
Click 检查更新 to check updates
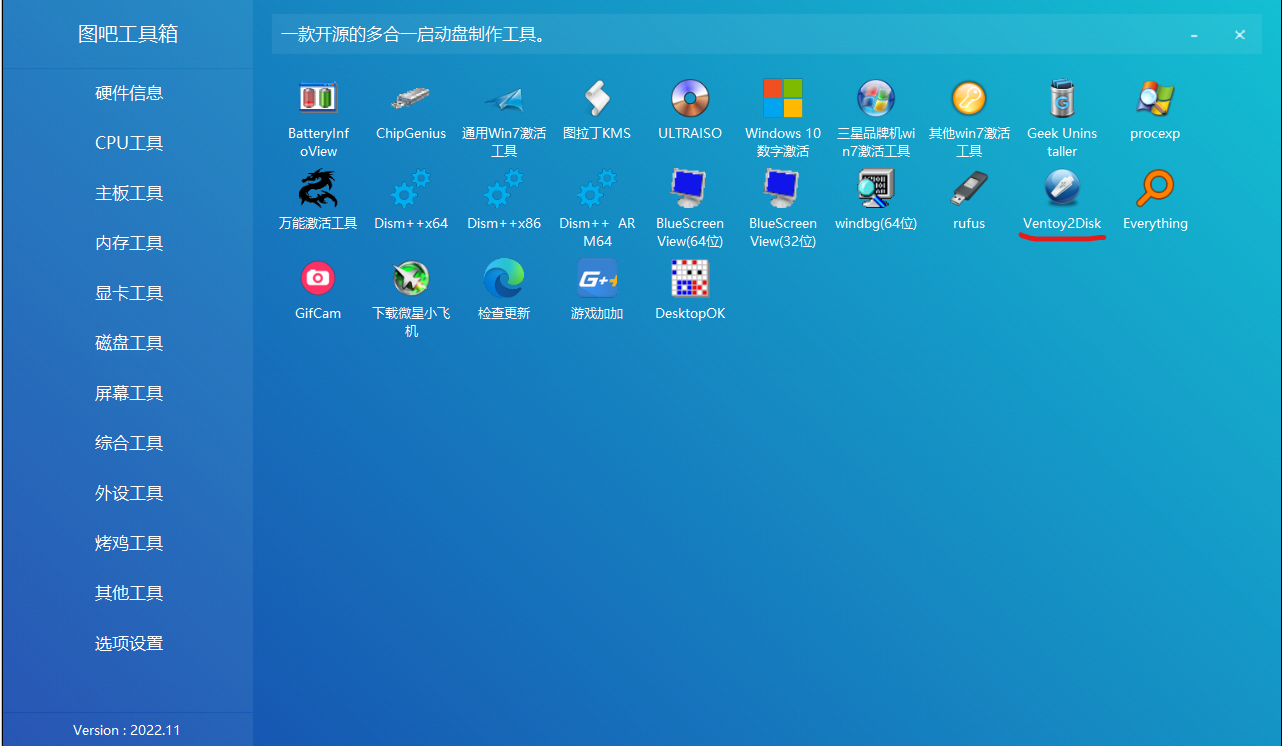pyautogui.click(x=504, y=280)
